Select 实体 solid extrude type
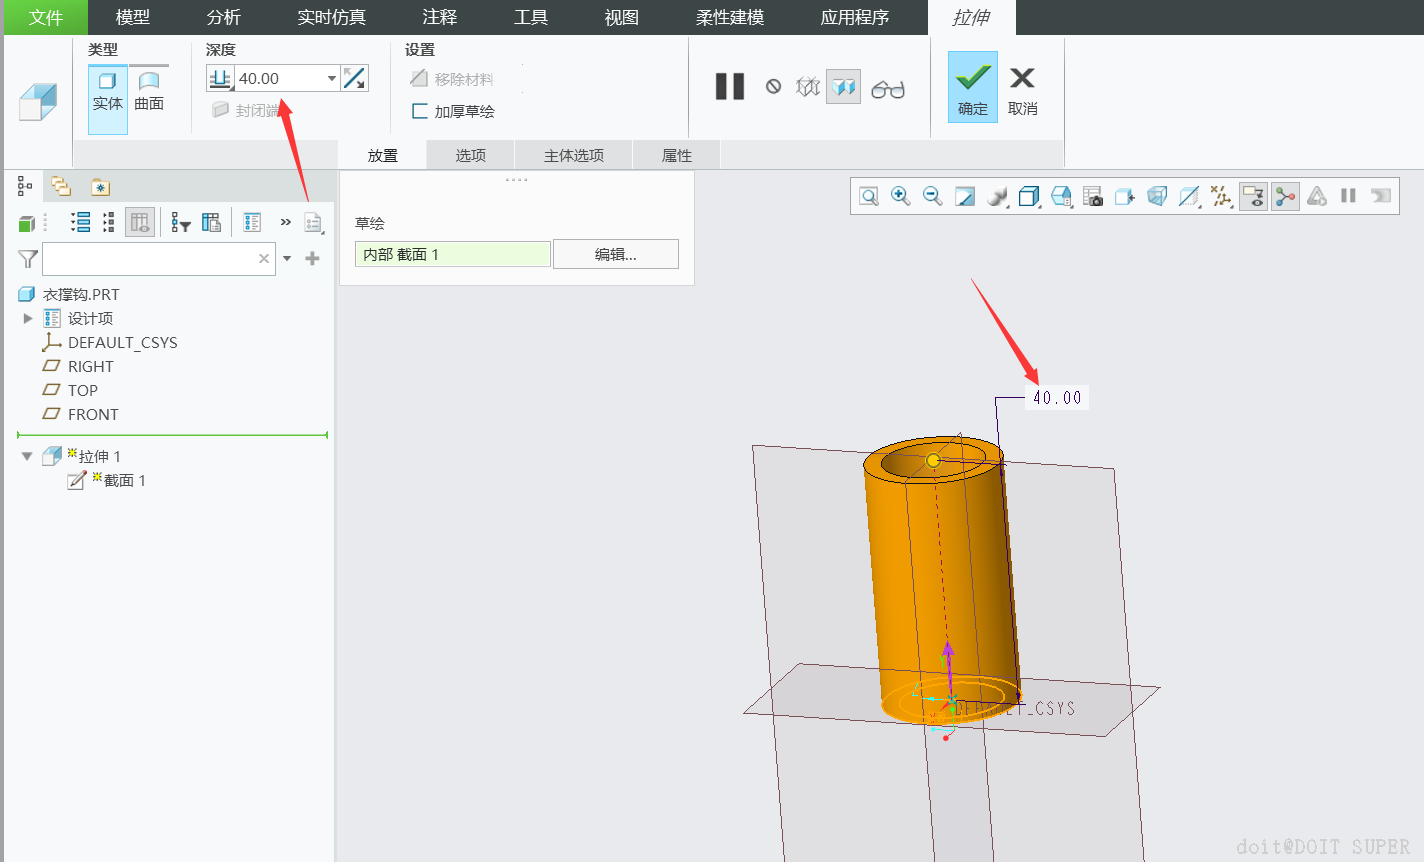The image size is (1424, 862). [108, 90]
